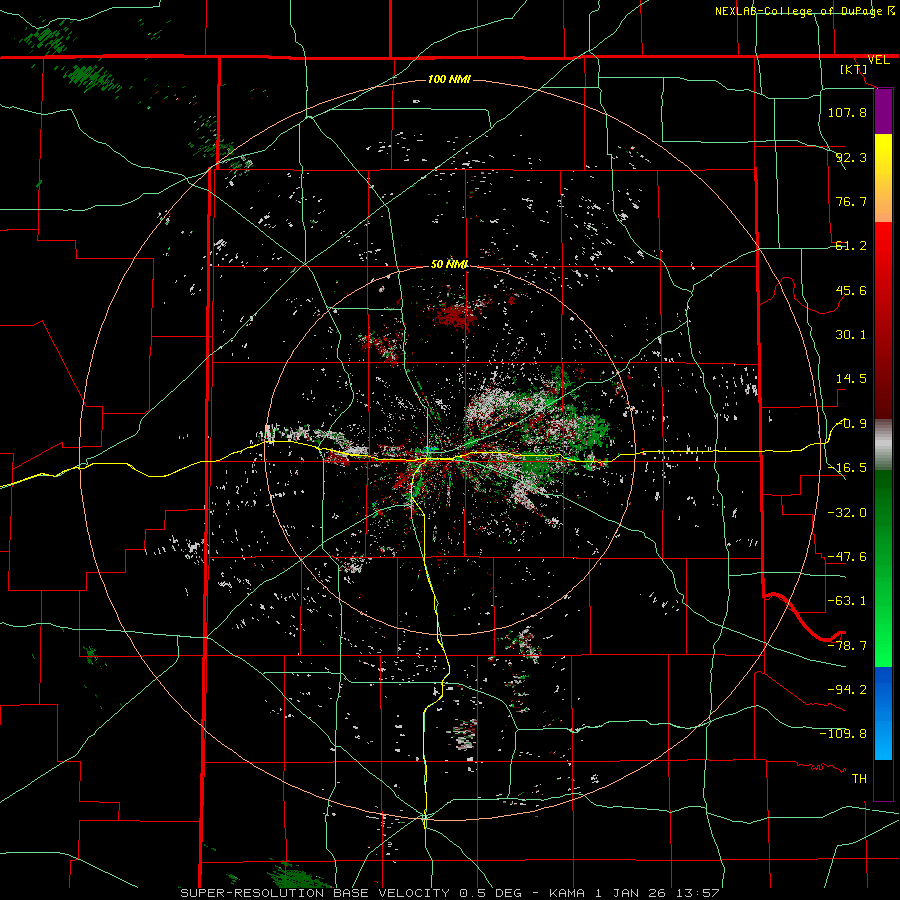Click the 30.1 velocity scale value
Image resolution: width=900 pixels, height=900 pixels.
[x=851, y=335]
